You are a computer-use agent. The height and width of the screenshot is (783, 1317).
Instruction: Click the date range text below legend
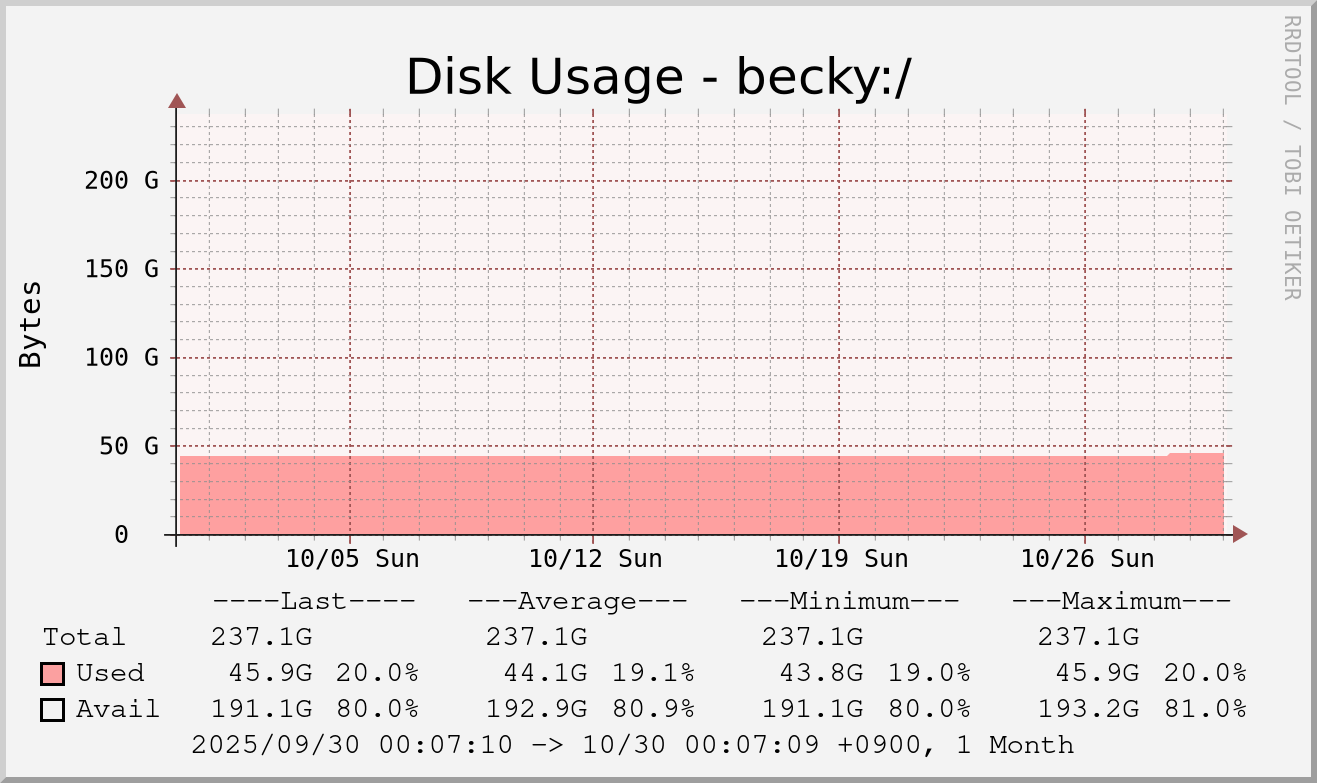tap(632, 745)
